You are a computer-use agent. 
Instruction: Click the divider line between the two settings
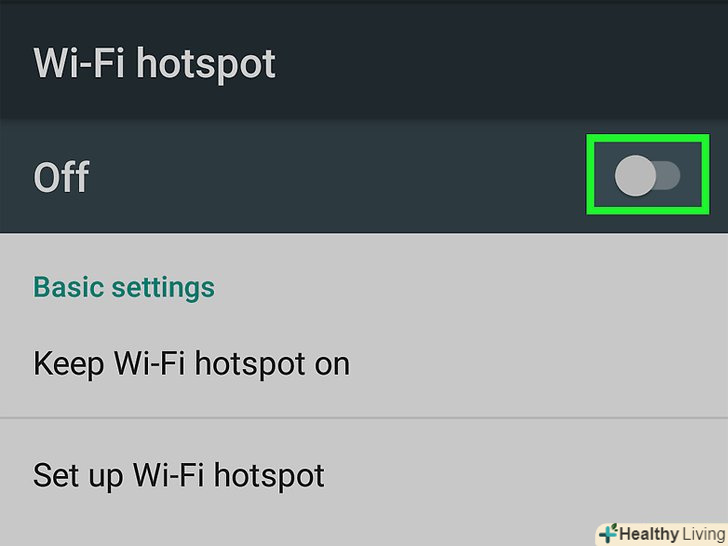[364, 418]
